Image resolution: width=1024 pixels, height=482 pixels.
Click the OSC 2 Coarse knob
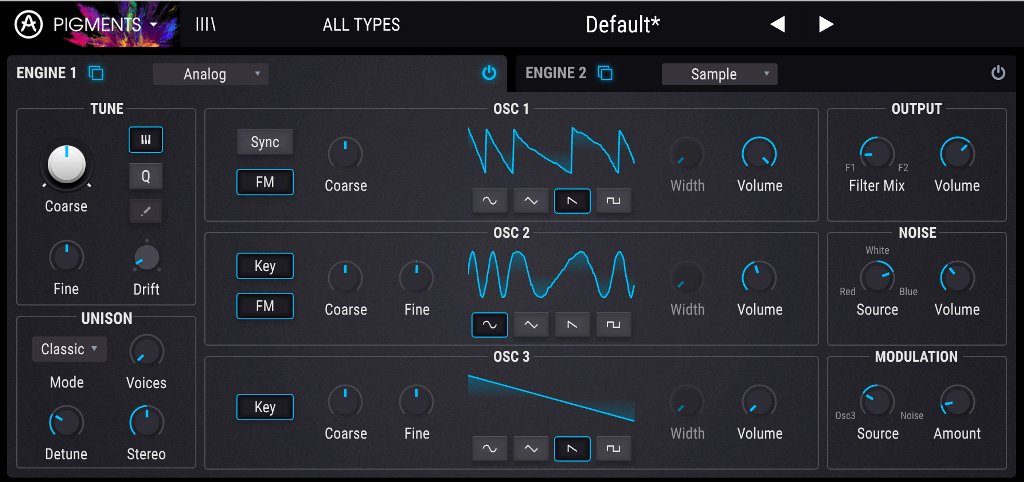pos(345,278)
